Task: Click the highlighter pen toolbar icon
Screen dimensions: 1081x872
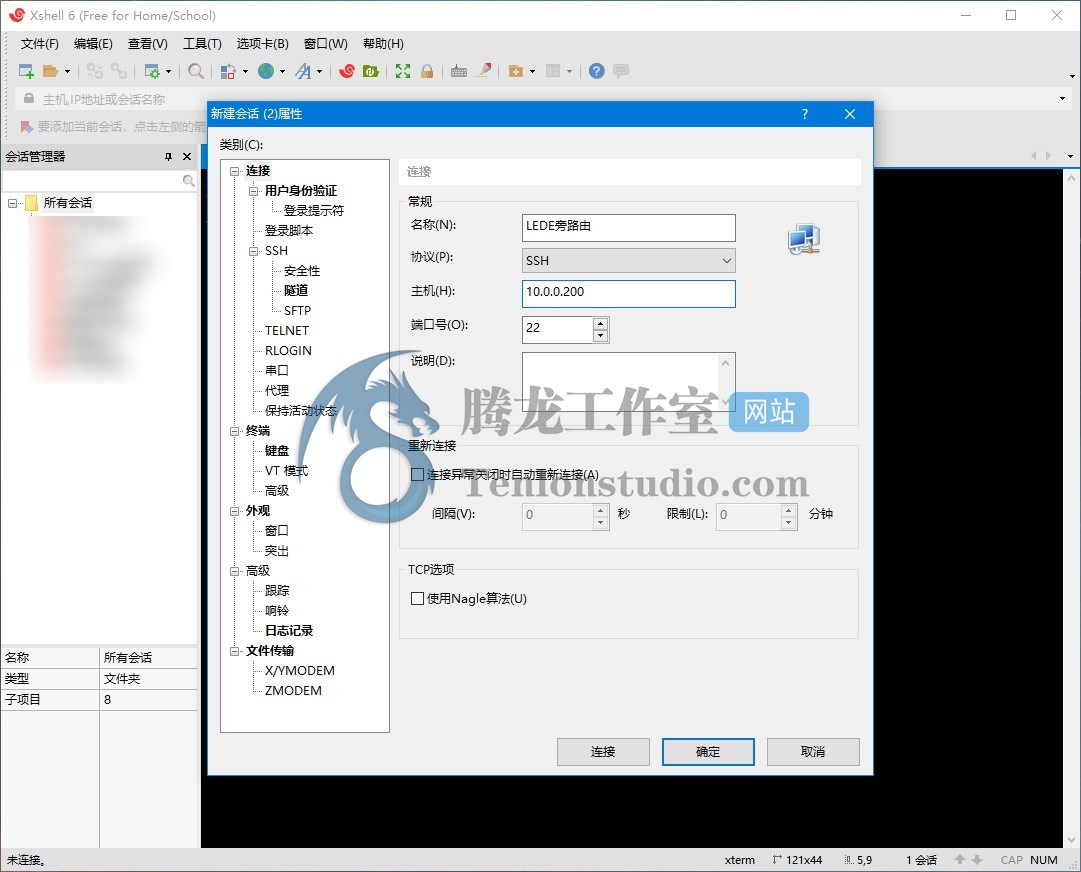Action: (484, 70)
